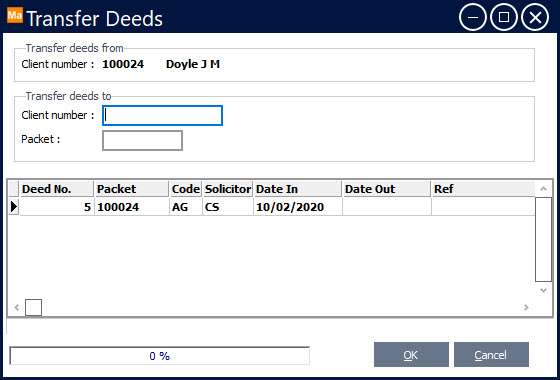Click the 0 % progress bar
The image size is (560, 380).
click(x=160, y=356)
